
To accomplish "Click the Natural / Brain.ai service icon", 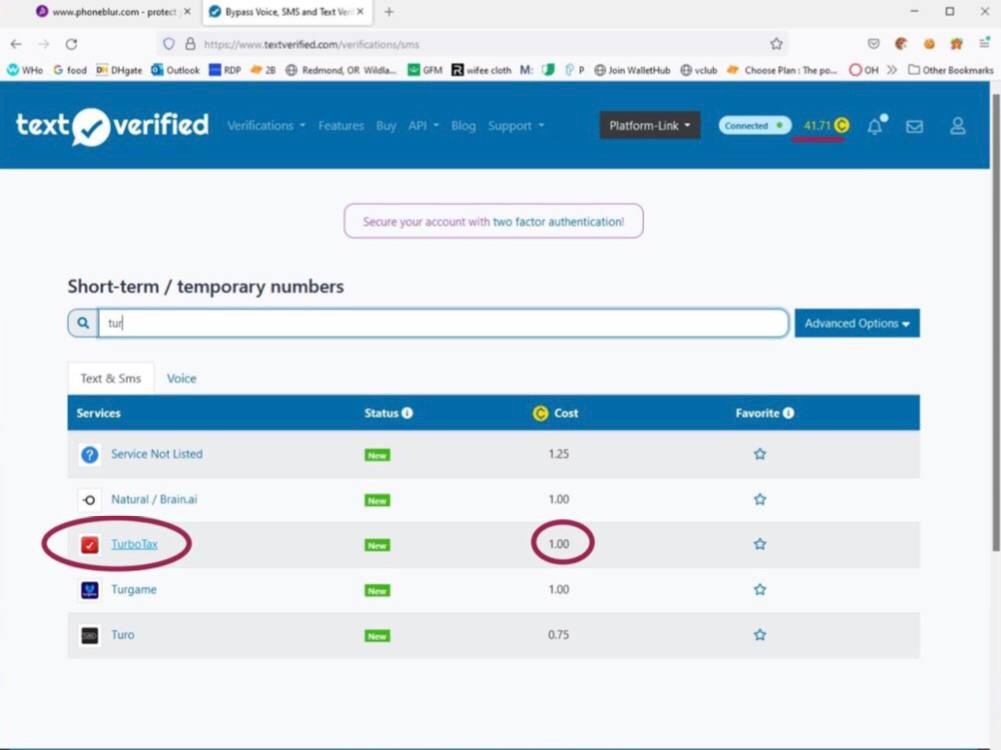I will coord(89,500).
